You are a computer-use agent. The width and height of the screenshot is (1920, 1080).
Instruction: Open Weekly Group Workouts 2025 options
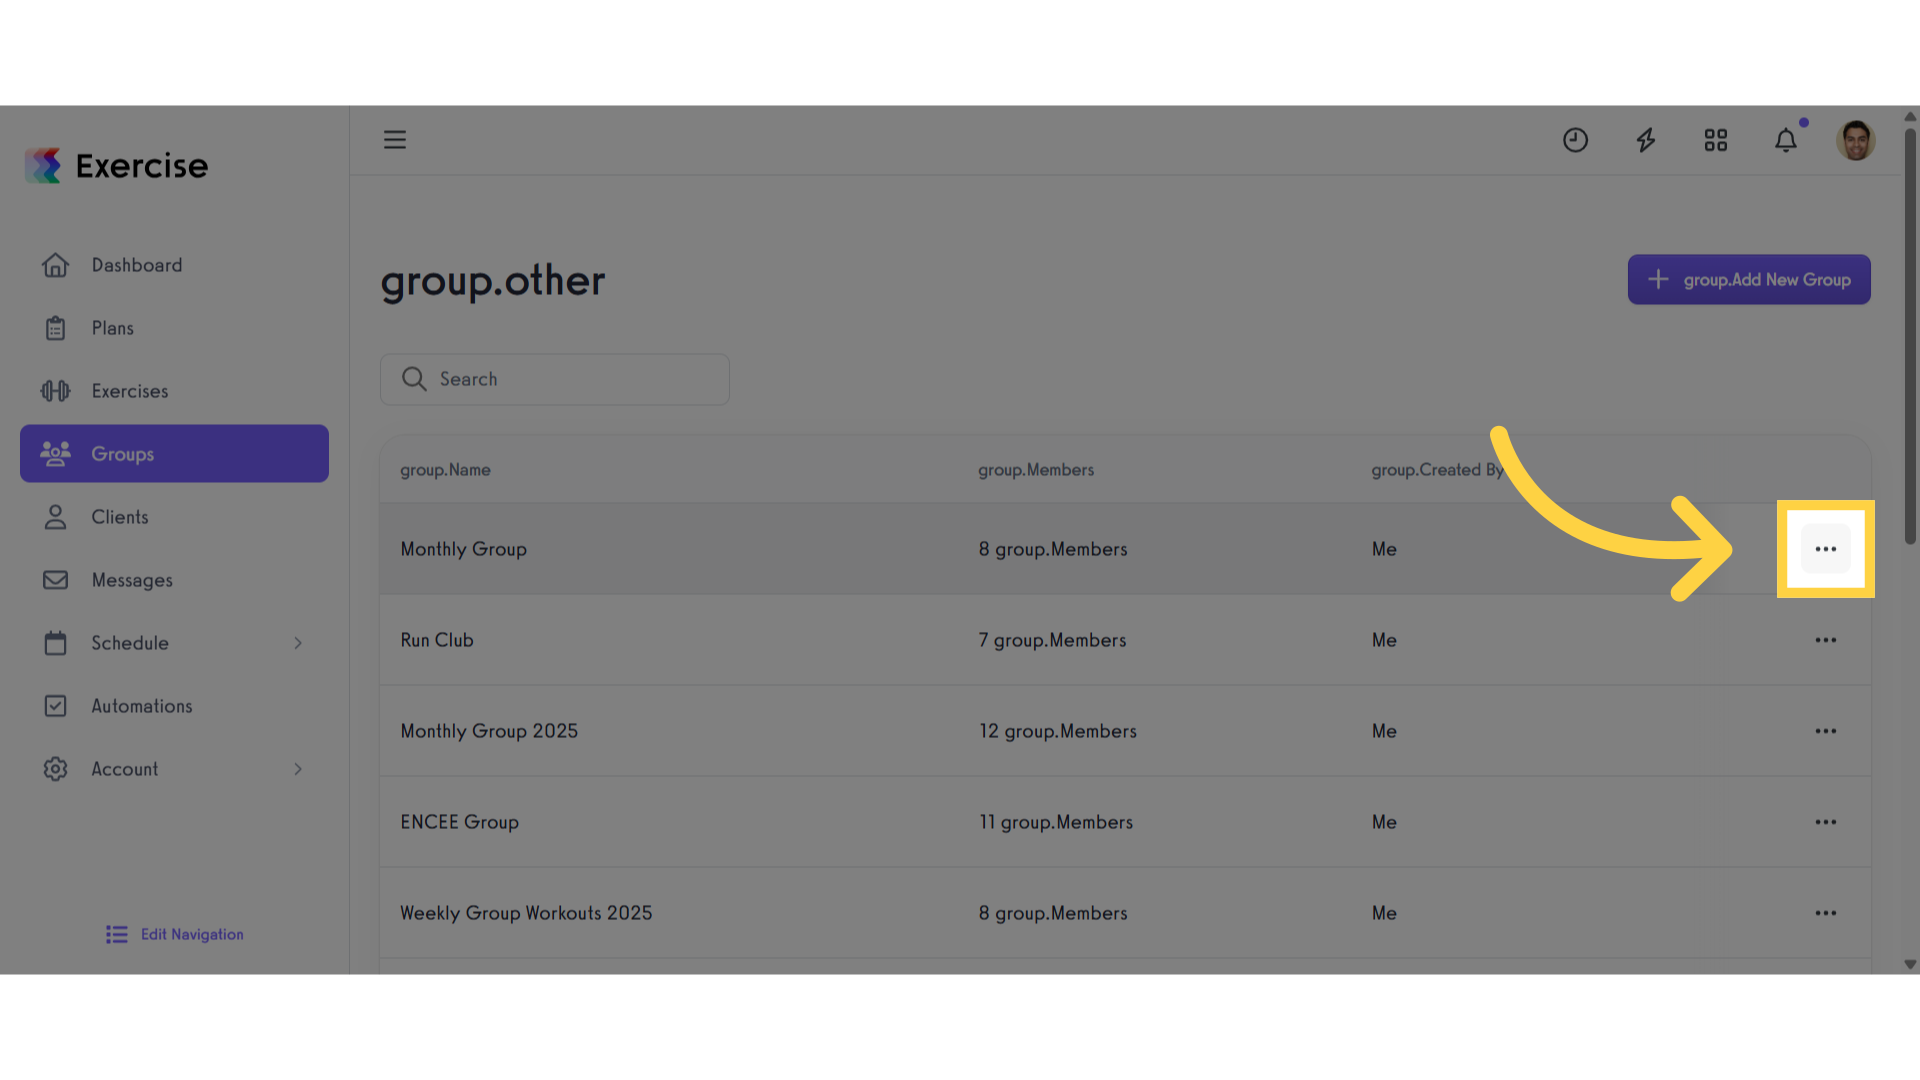(1826, 913)
